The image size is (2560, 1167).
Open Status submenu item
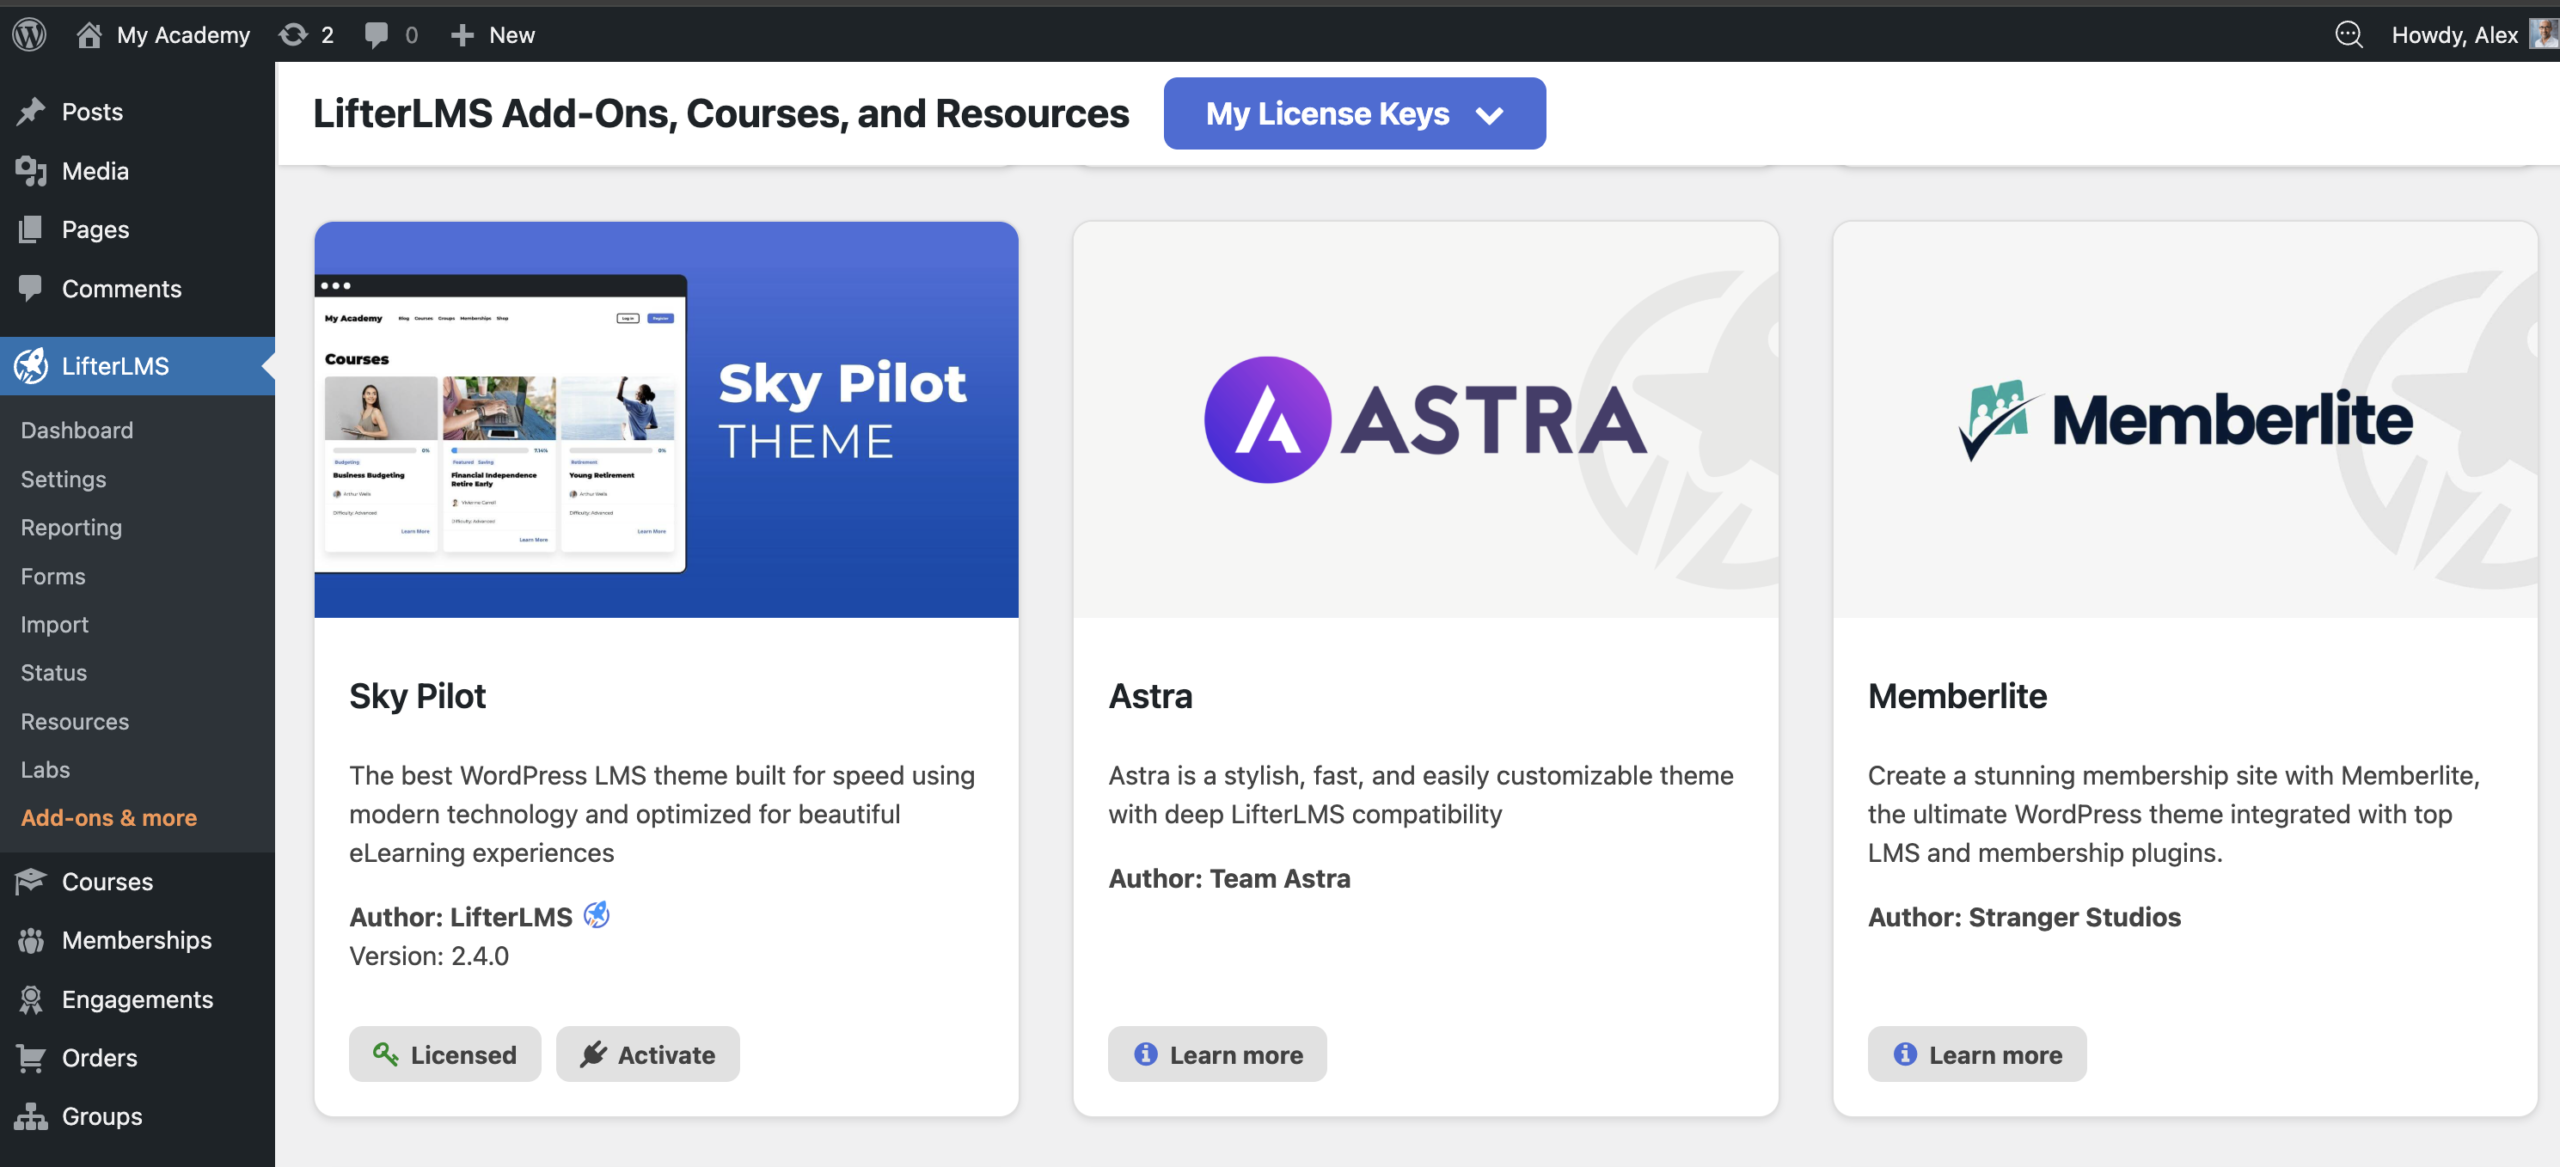click(x=53, y=672)
